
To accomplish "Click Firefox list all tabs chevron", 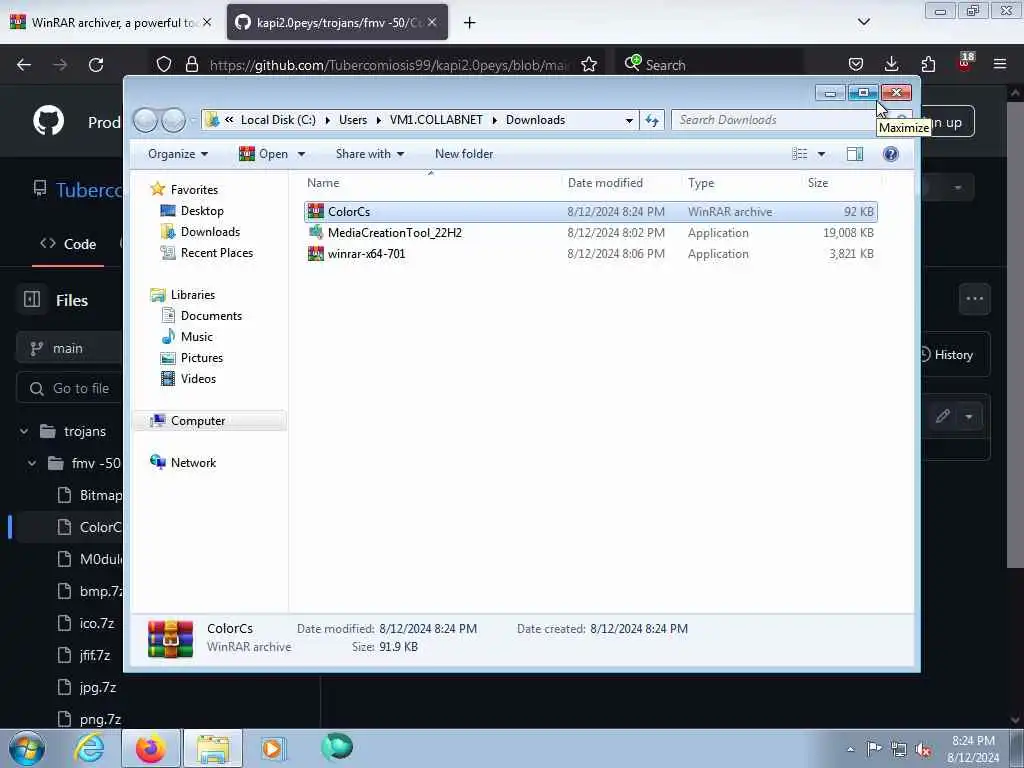I will (x=863, y=22).
